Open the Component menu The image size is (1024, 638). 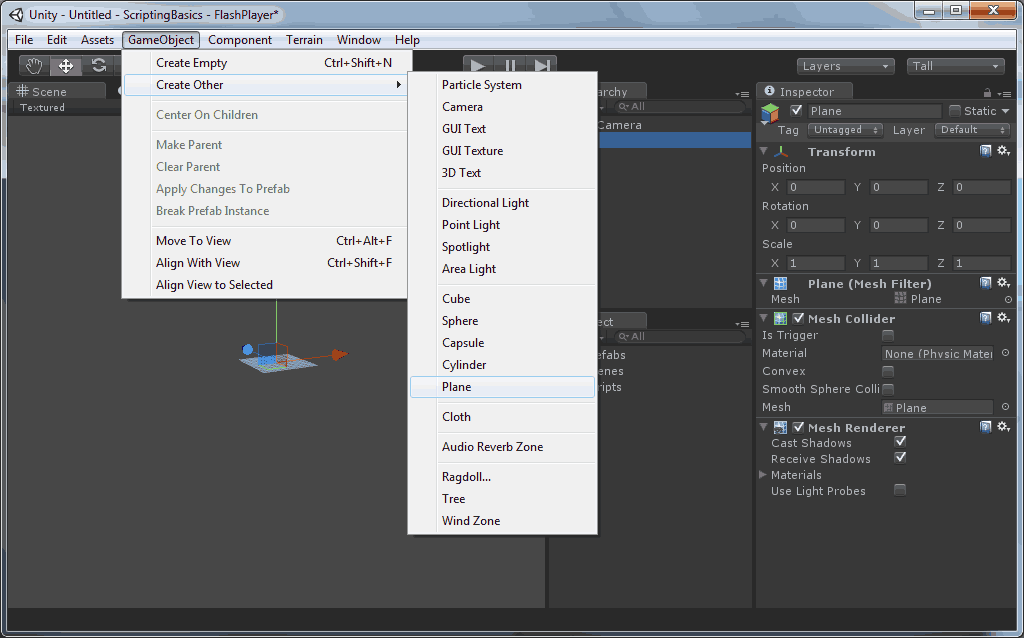[x=240, y=40]
